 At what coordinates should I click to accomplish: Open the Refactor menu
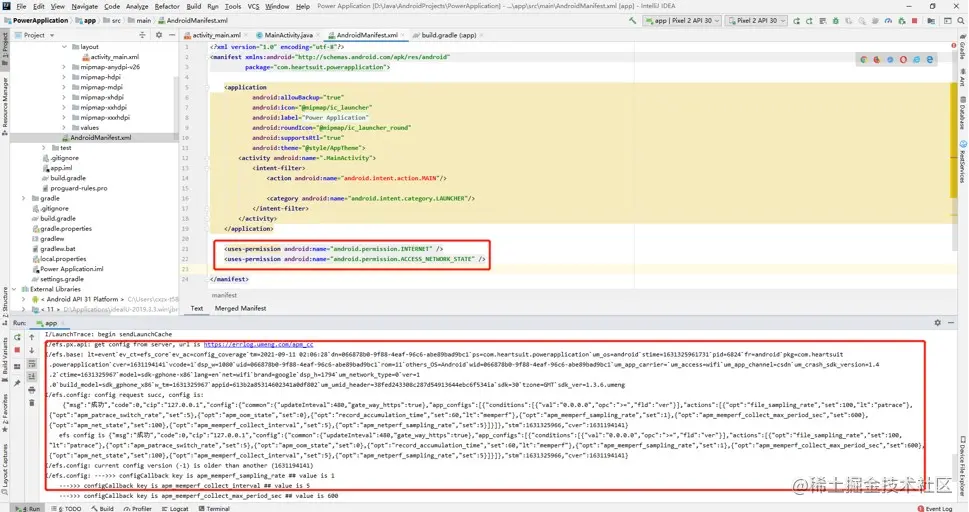pyautogui.click(x=167, y=6)
